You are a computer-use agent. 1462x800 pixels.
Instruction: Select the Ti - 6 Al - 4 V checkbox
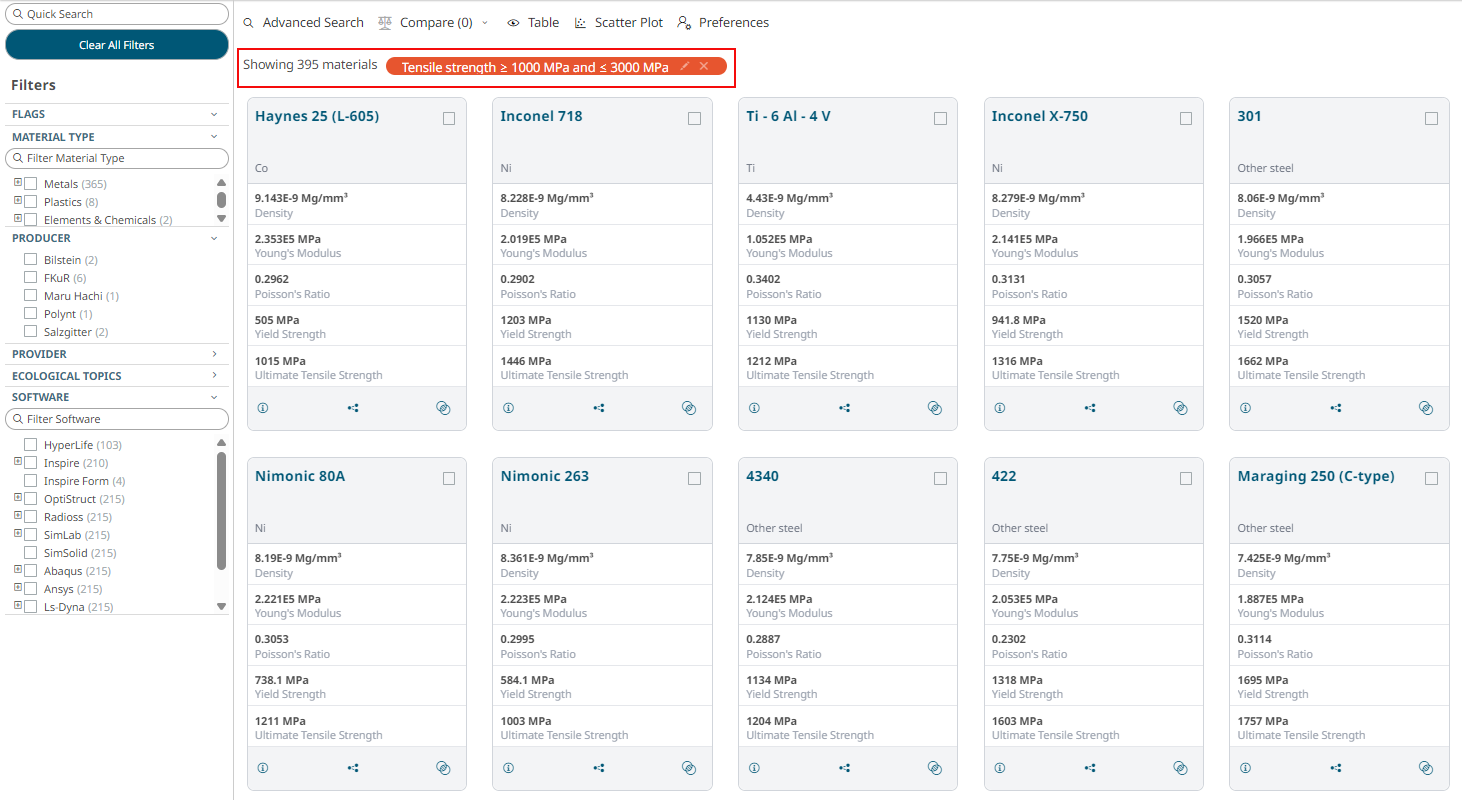(940, 118)
